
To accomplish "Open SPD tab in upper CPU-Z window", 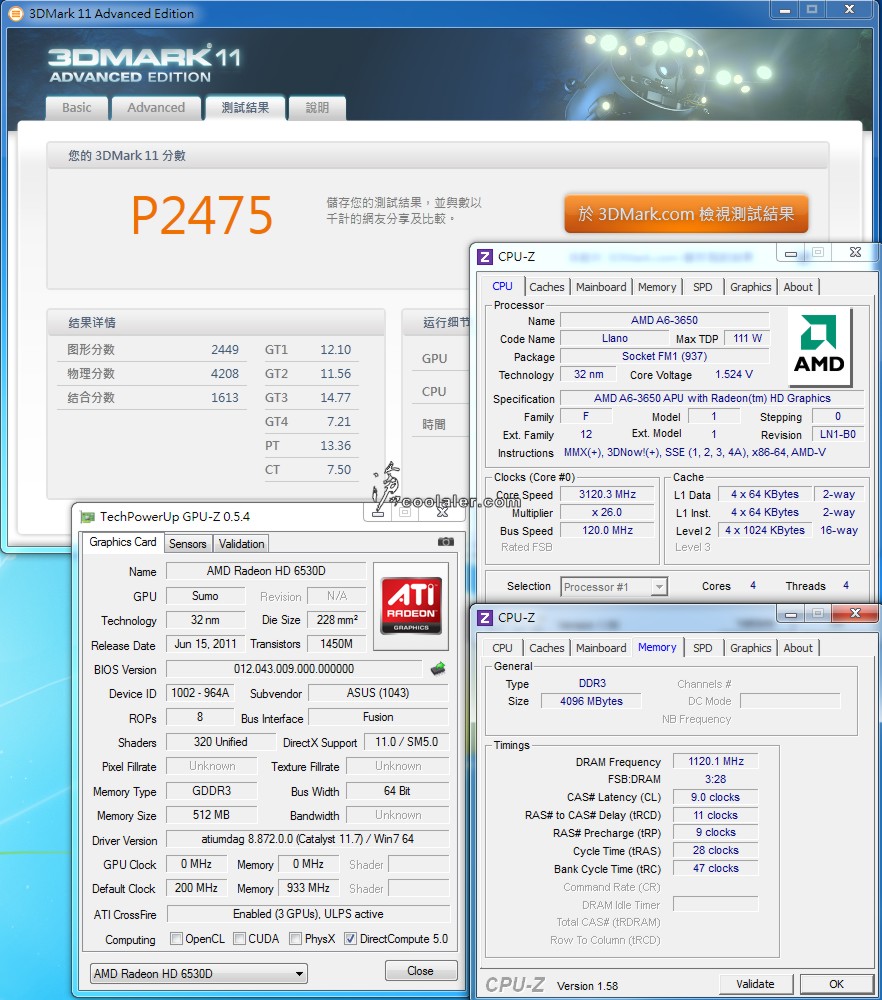I will (x=702, y=287).
